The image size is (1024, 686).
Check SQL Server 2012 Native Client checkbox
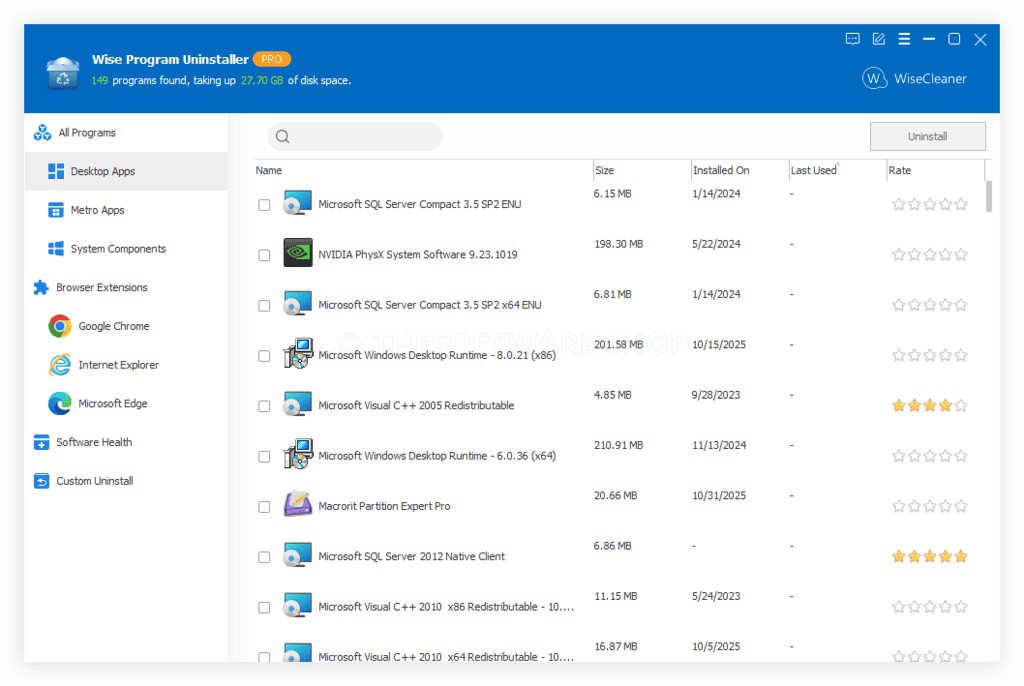(x=264, y=557)
